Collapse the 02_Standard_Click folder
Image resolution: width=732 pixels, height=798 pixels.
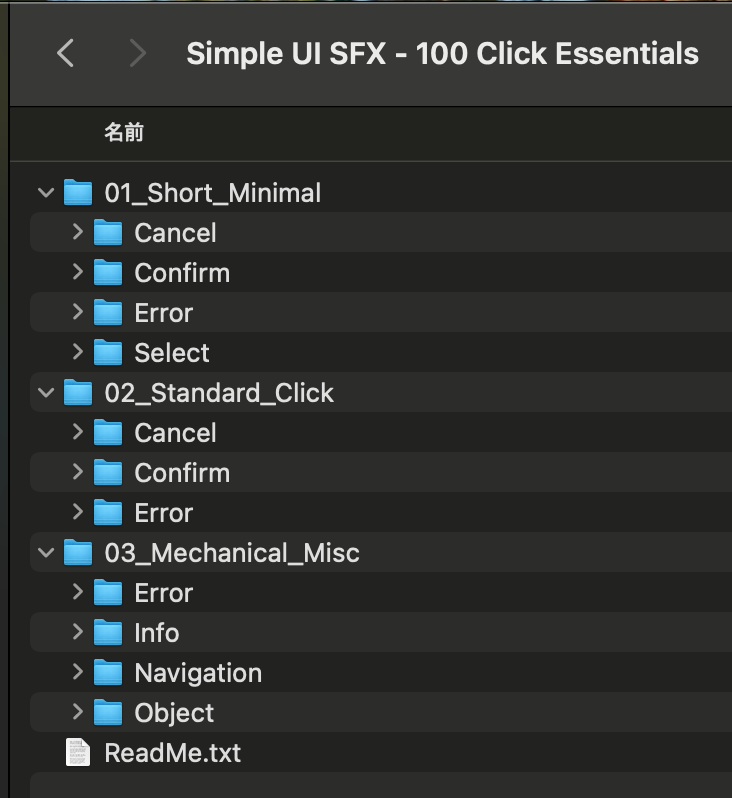click(x=46, y=393)
